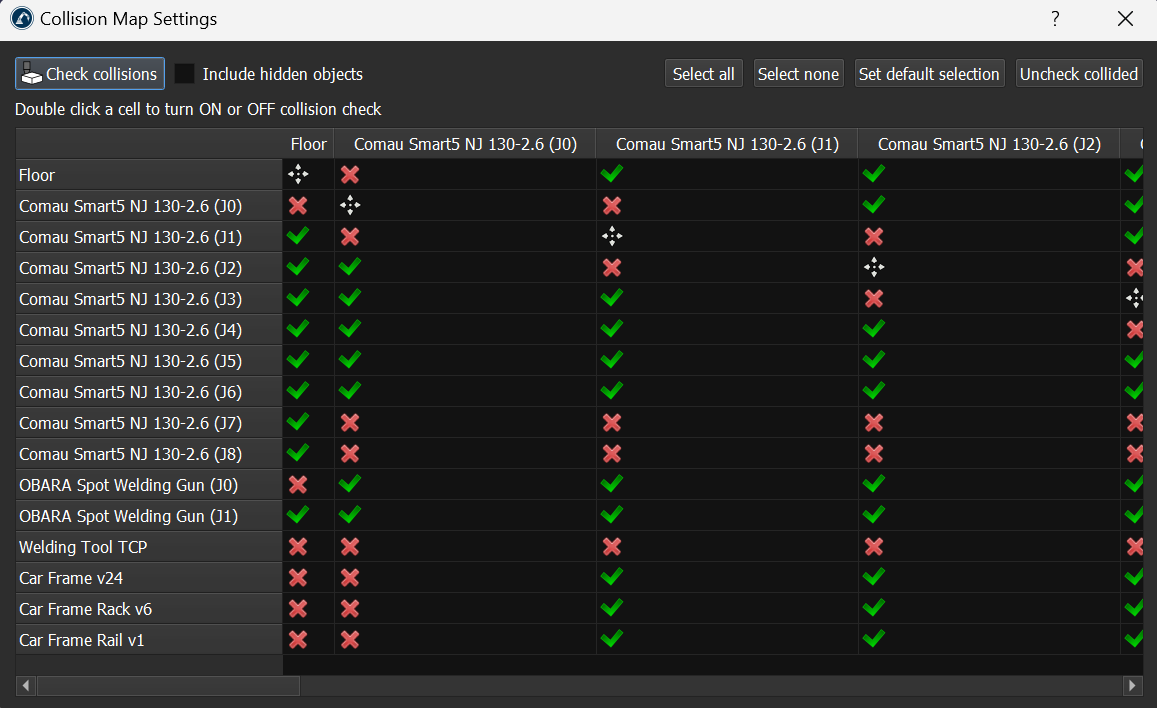This screenshot has width=1159, height=708.
Task: Click red X in Welding Tool TCP row, Floor column
Action: click(298, 547)
